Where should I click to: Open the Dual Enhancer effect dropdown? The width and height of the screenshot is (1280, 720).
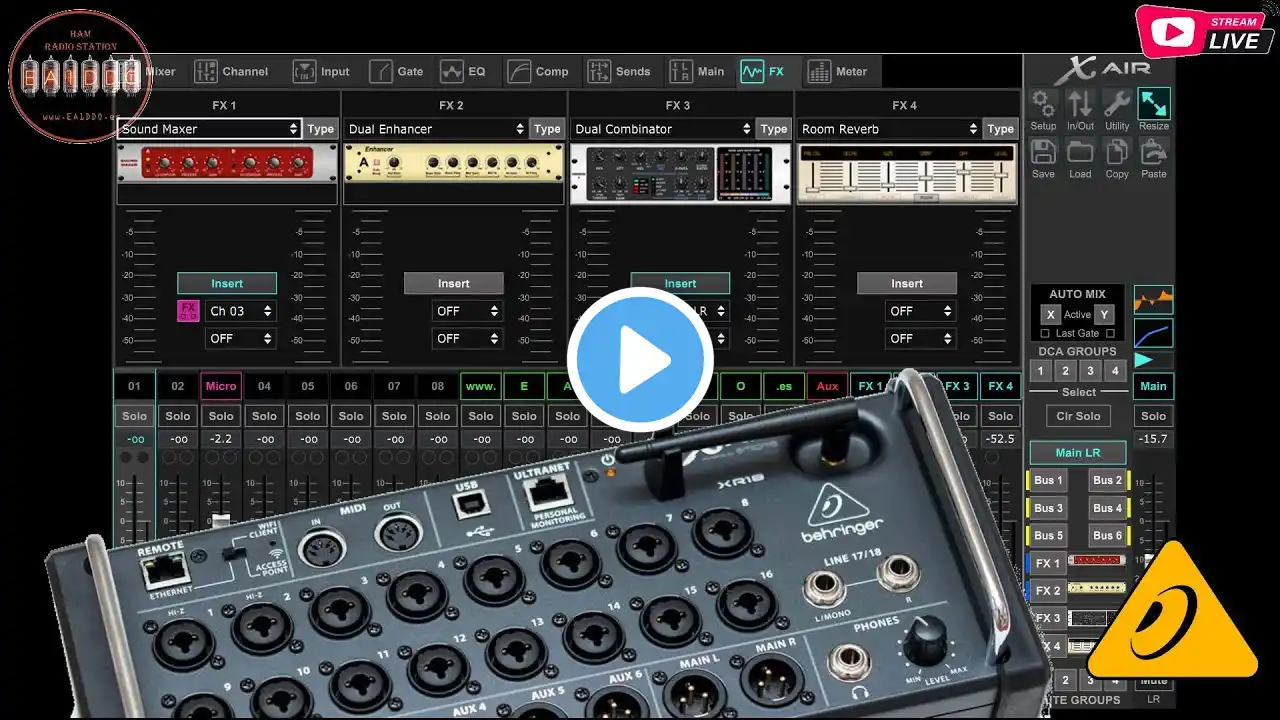tap(437, 129)
